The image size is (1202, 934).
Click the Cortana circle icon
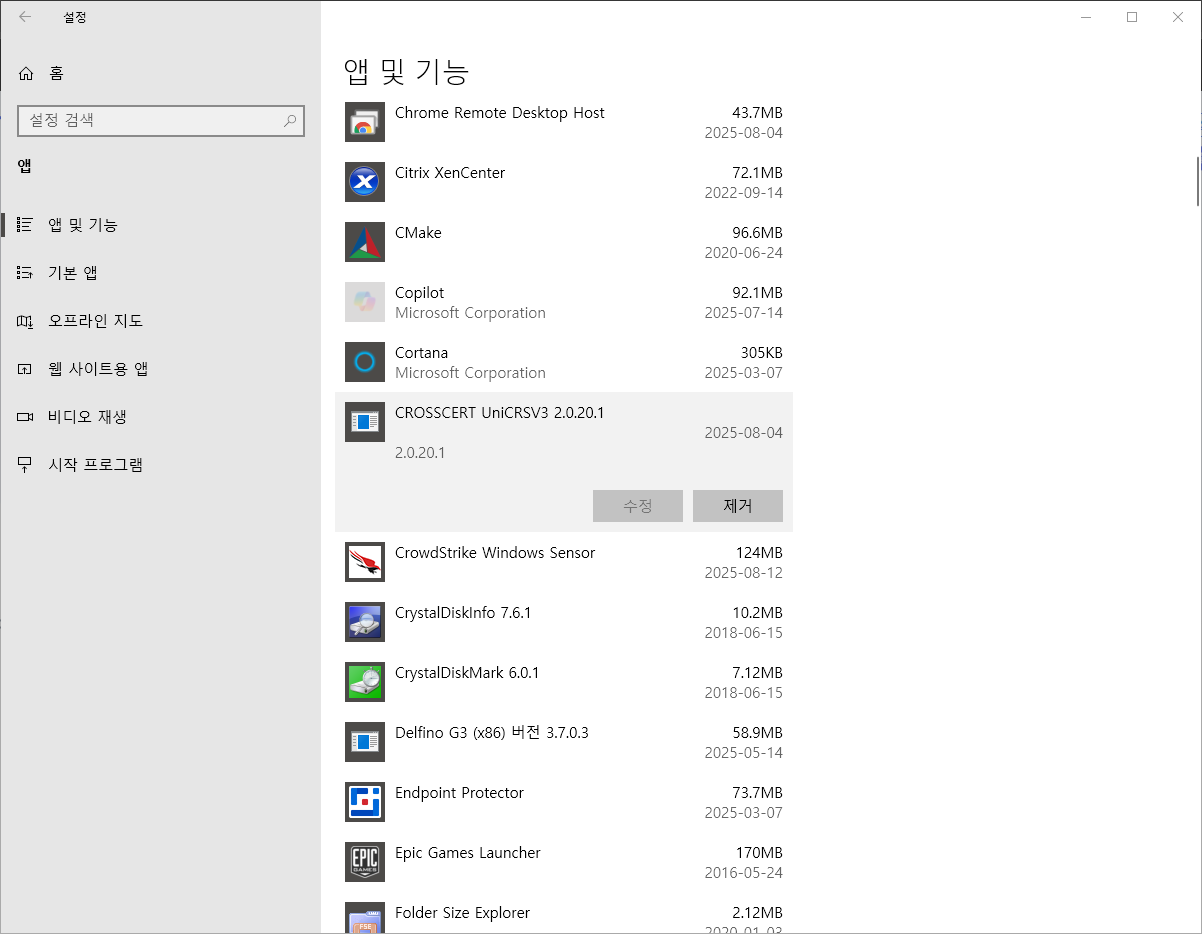click(x=365, y=362)
